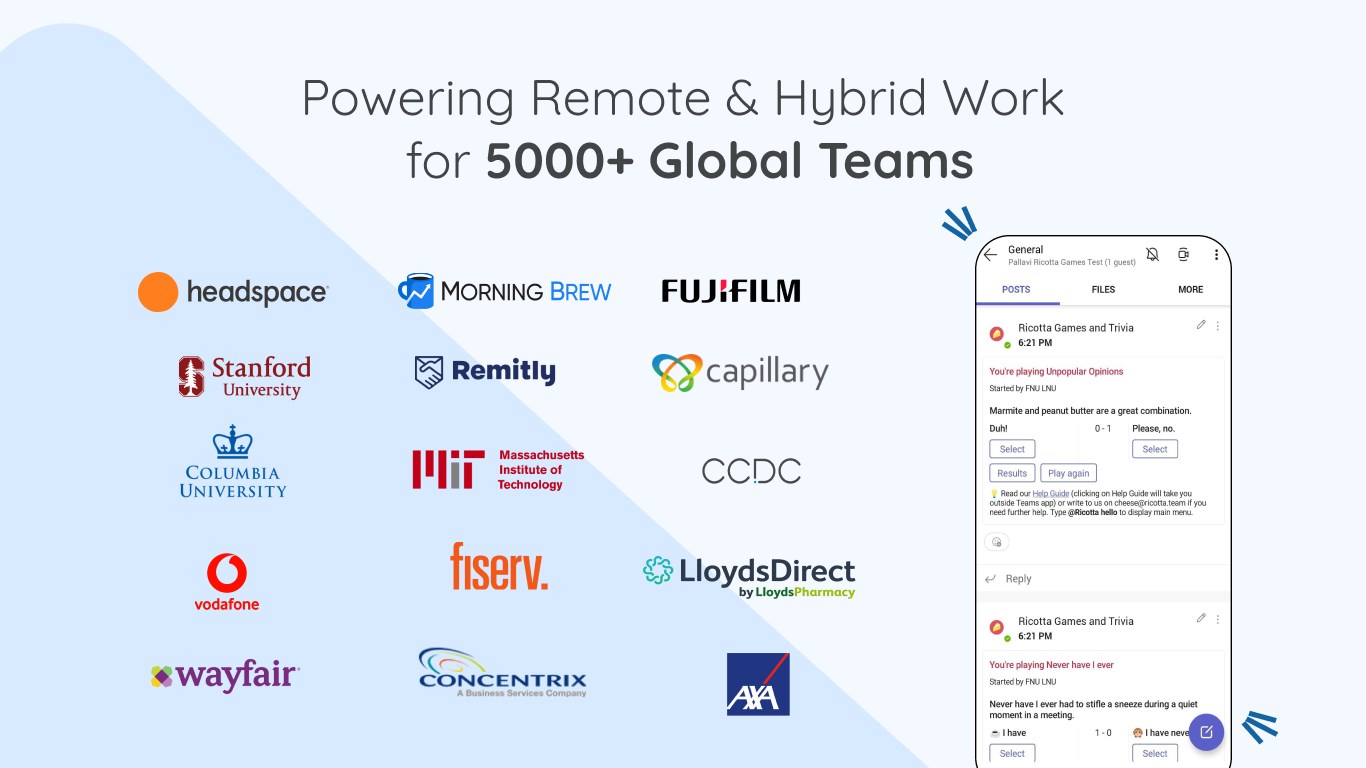Viewport: 1366px width, 768px height.
Task: Click pencil icon on Never have I ever post
Action: click(x=1201, y=618)
